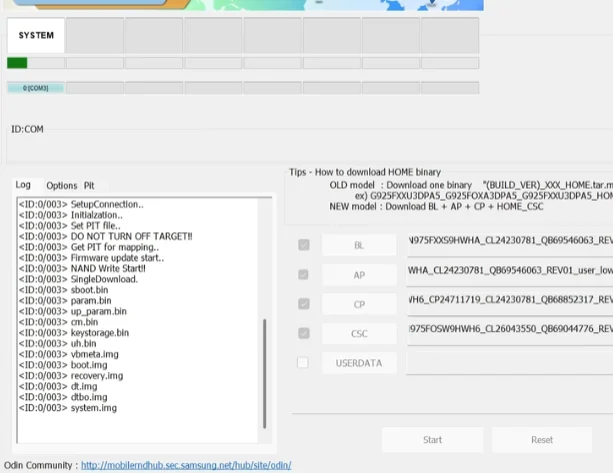
Task: Click the empty USERDATA path field
Action: 510,362
